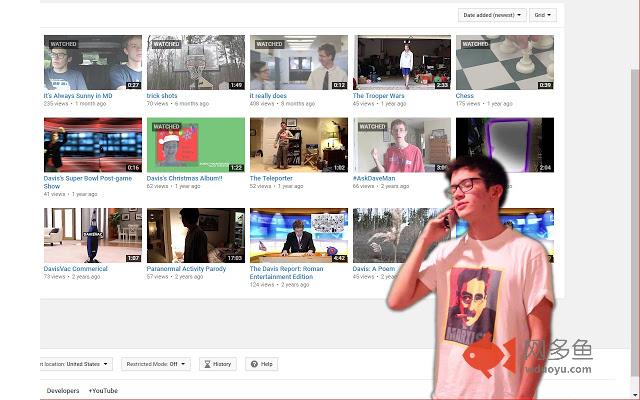
Task: Click the it really does title link
Action: 268,96
